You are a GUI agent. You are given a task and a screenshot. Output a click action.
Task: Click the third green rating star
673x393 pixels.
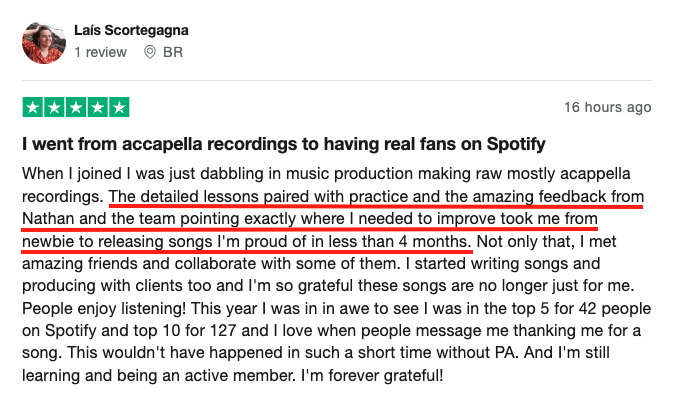coord(76,107)
